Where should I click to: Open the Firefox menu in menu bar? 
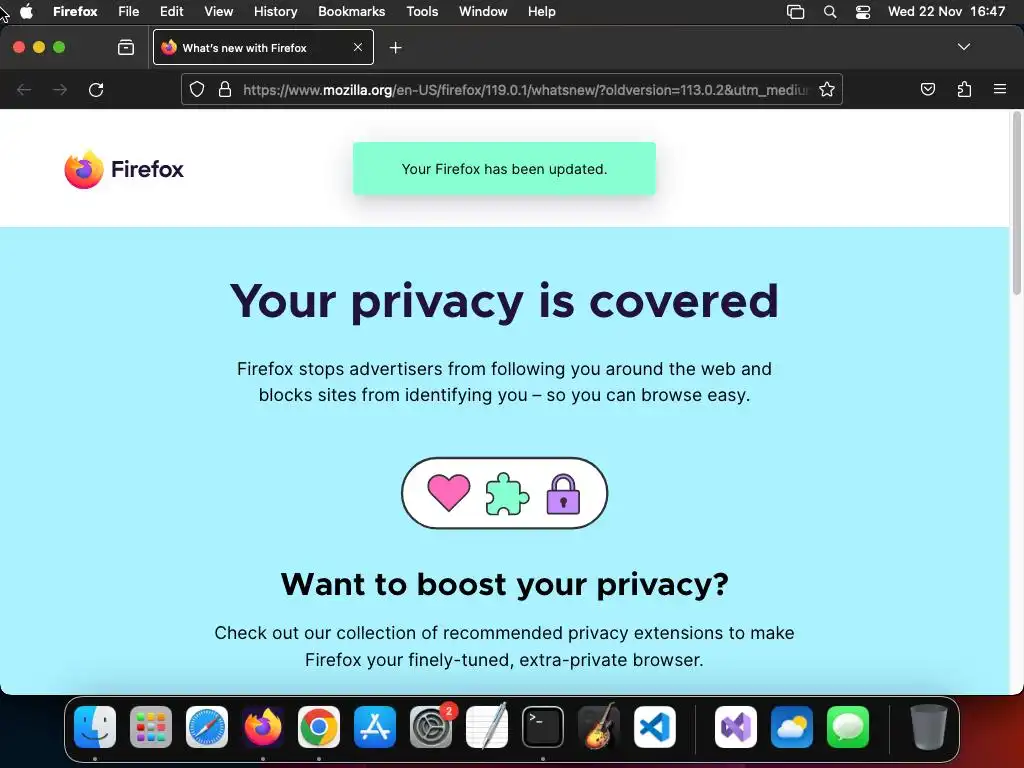(75, 11)
